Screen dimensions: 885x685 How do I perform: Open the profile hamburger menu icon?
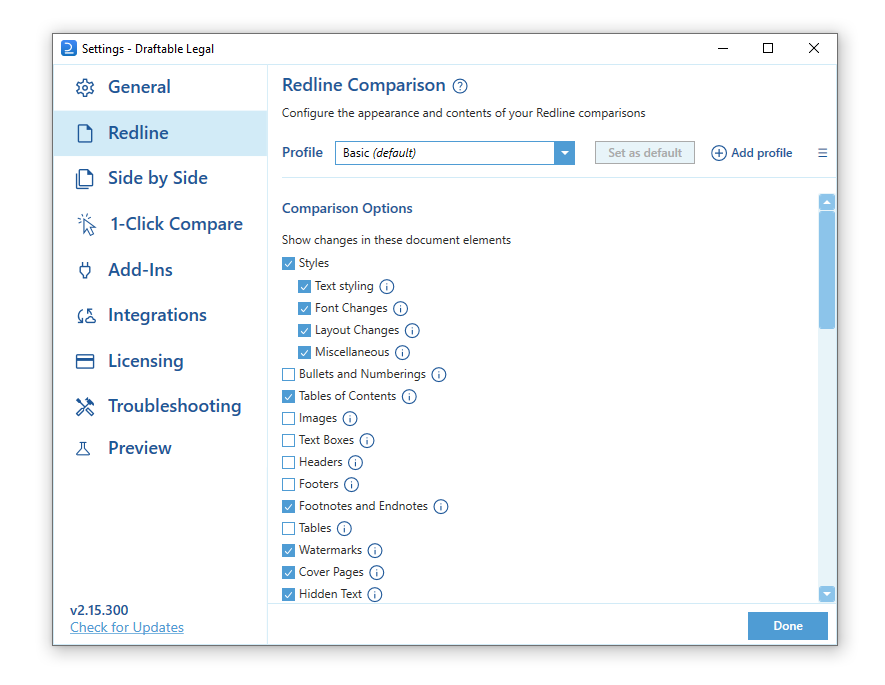pos(822,153)
